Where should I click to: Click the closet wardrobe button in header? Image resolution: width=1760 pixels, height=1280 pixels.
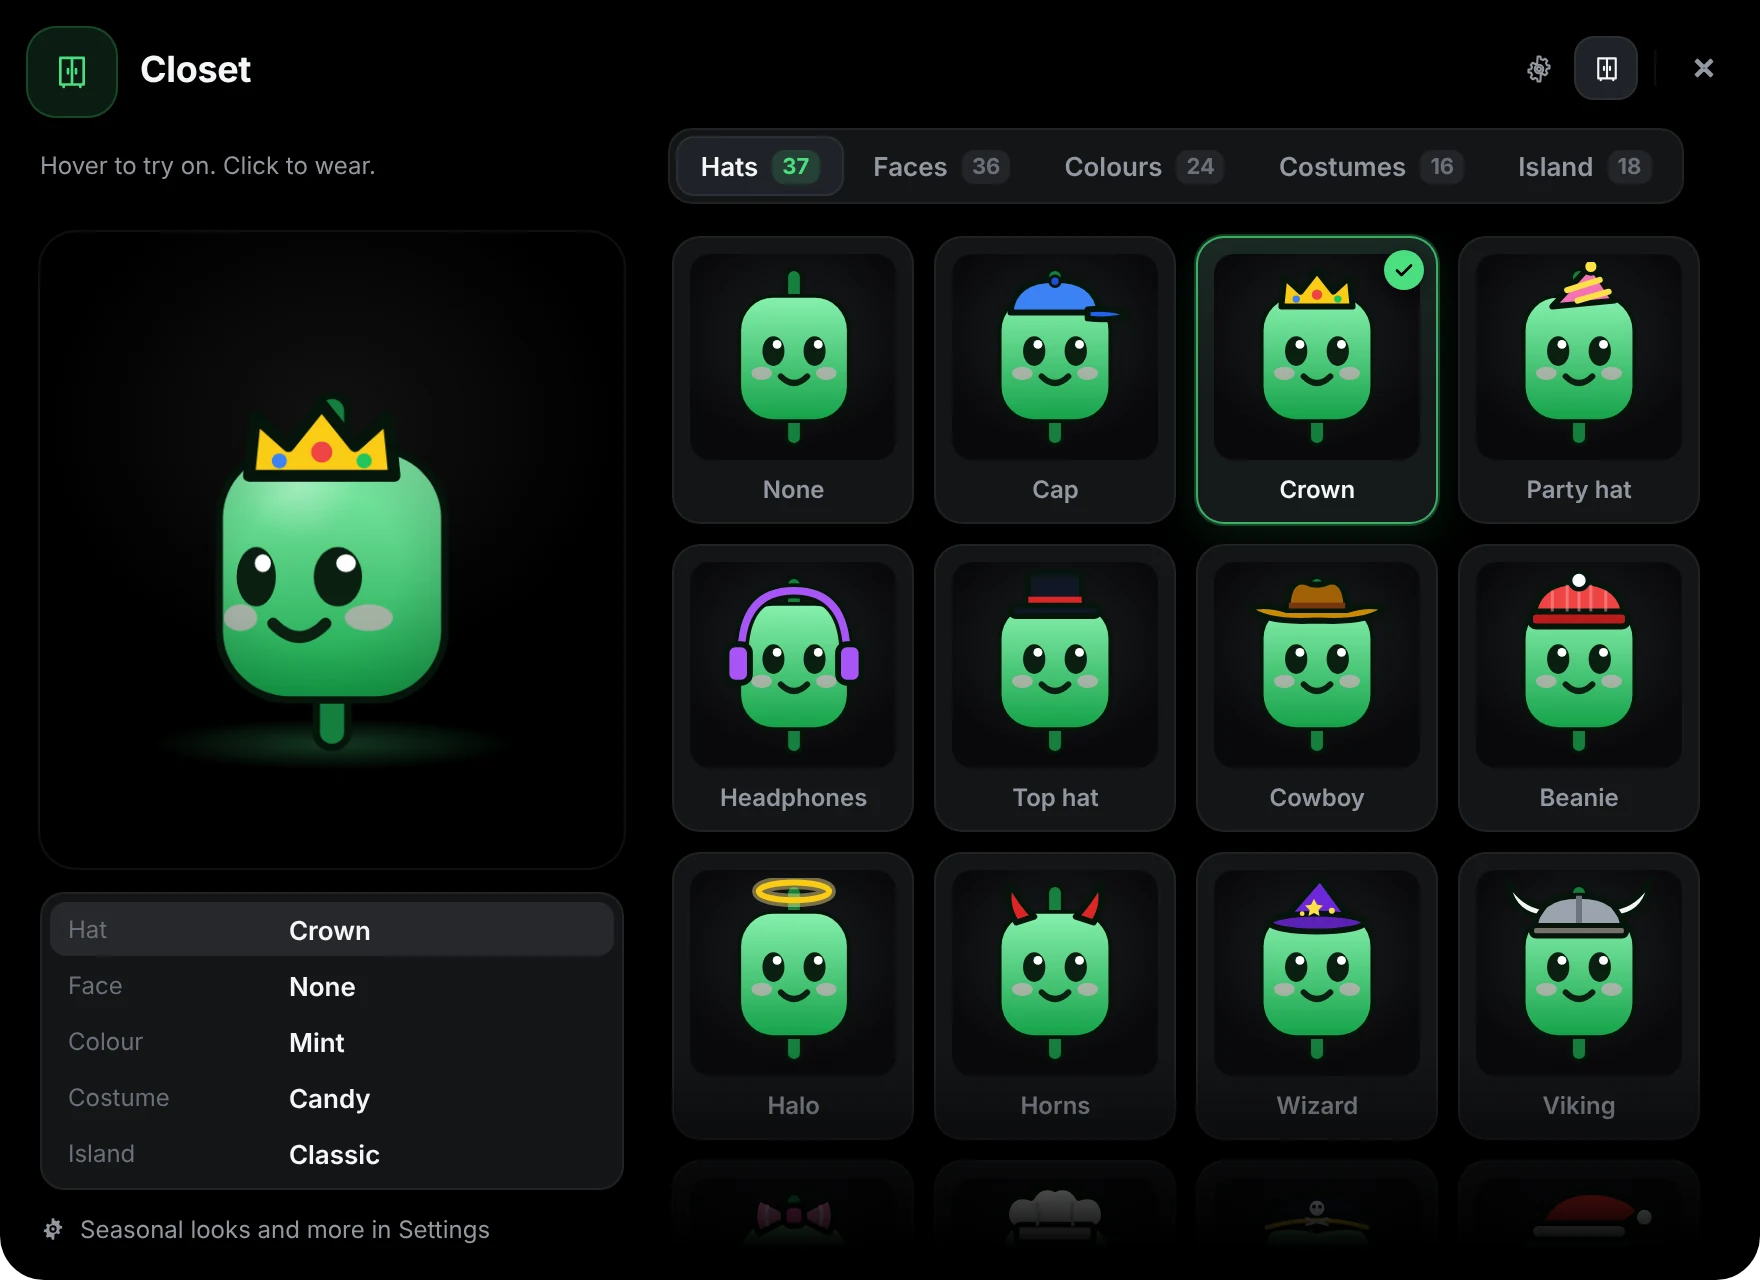pos(1606,68)
